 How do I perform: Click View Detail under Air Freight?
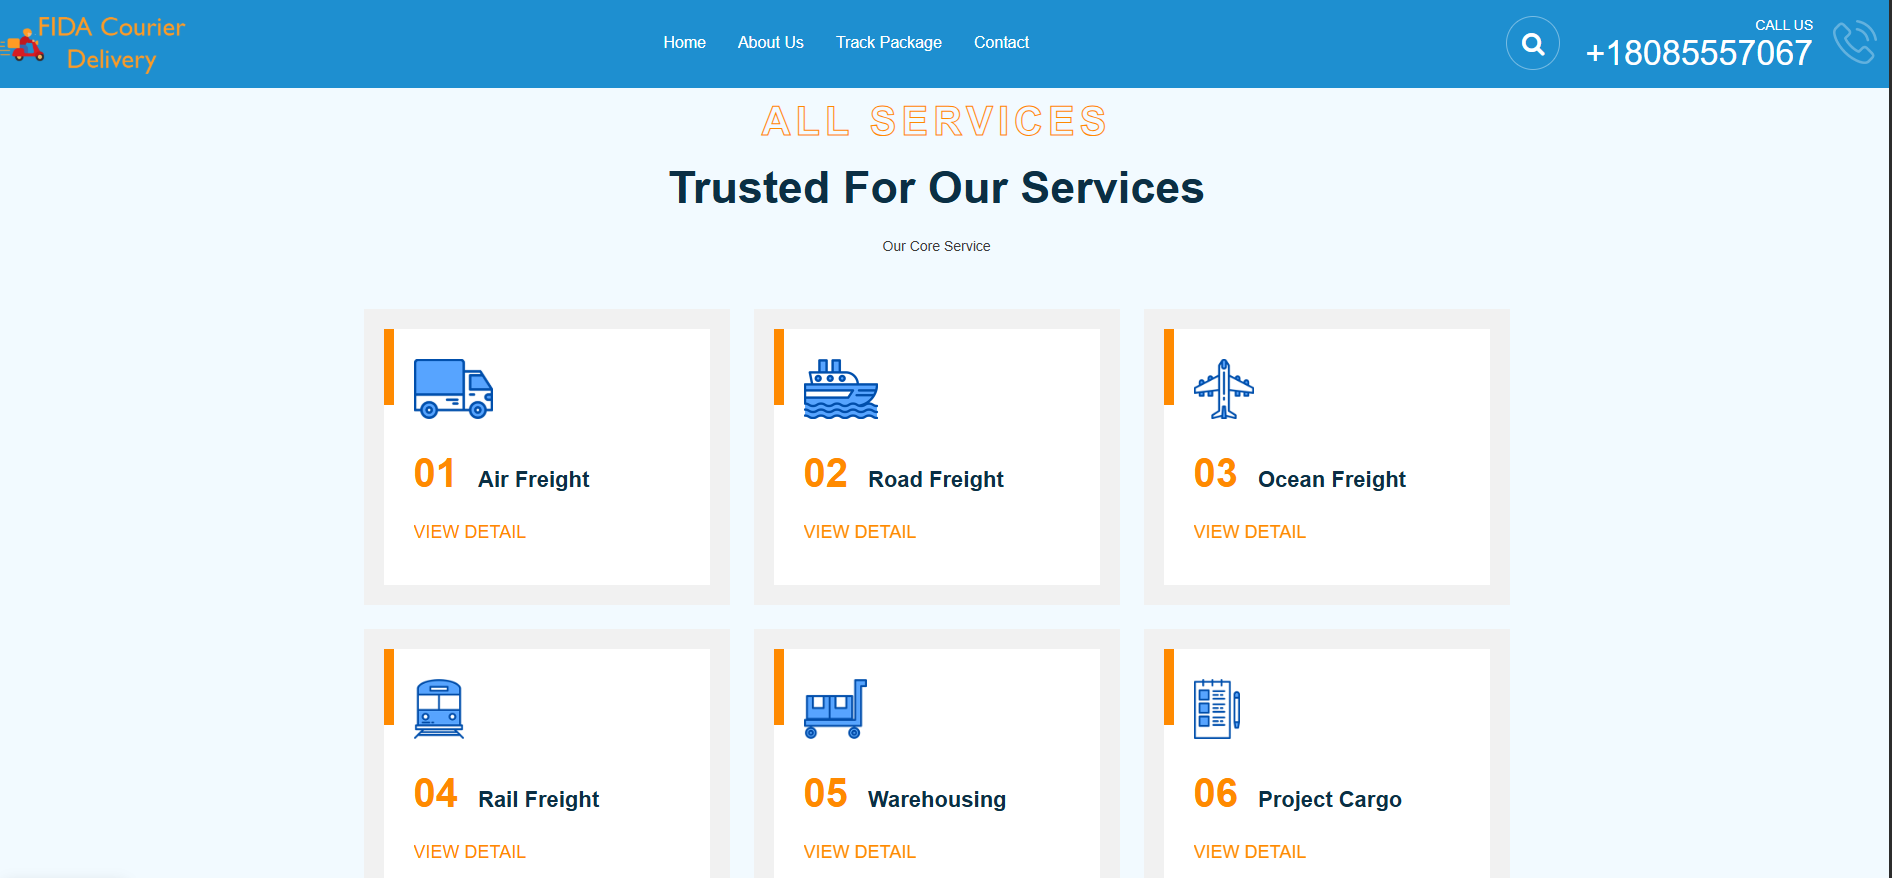pos(469,532)
